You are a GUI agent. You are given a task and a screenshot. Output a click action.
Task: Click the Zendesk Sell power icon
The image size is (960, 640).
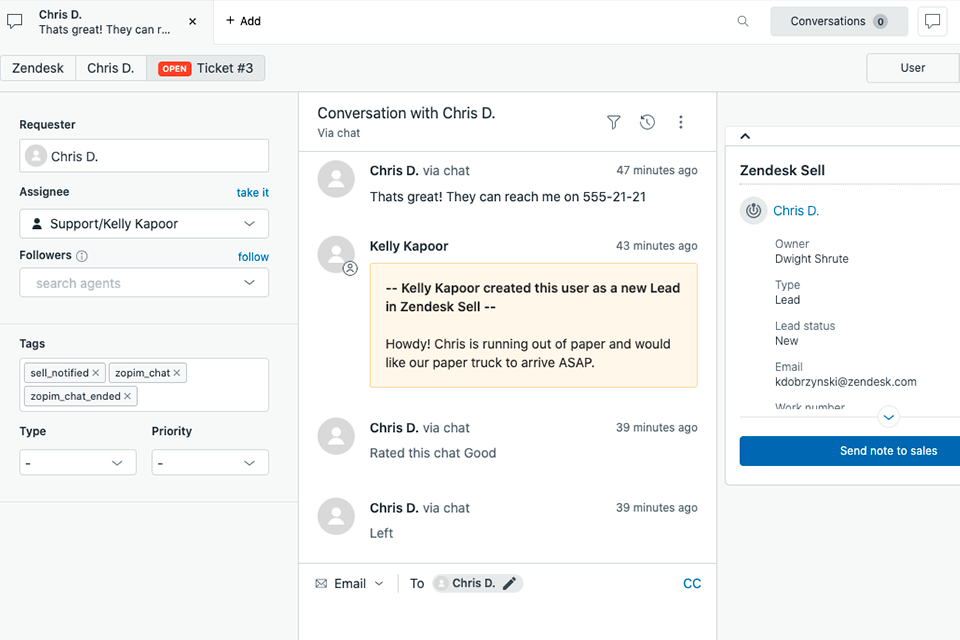coord(754,211)
